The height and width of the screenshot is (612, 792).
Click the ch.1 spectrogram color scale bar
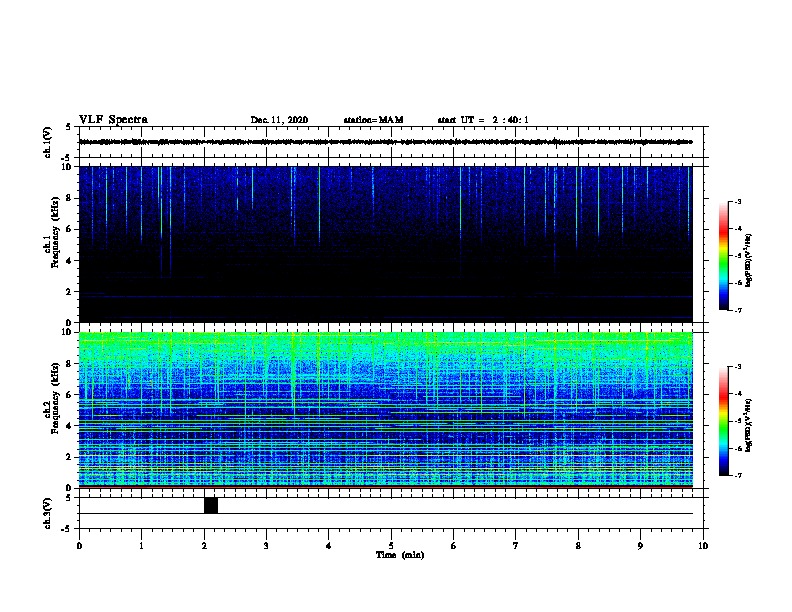pos(723,256)
